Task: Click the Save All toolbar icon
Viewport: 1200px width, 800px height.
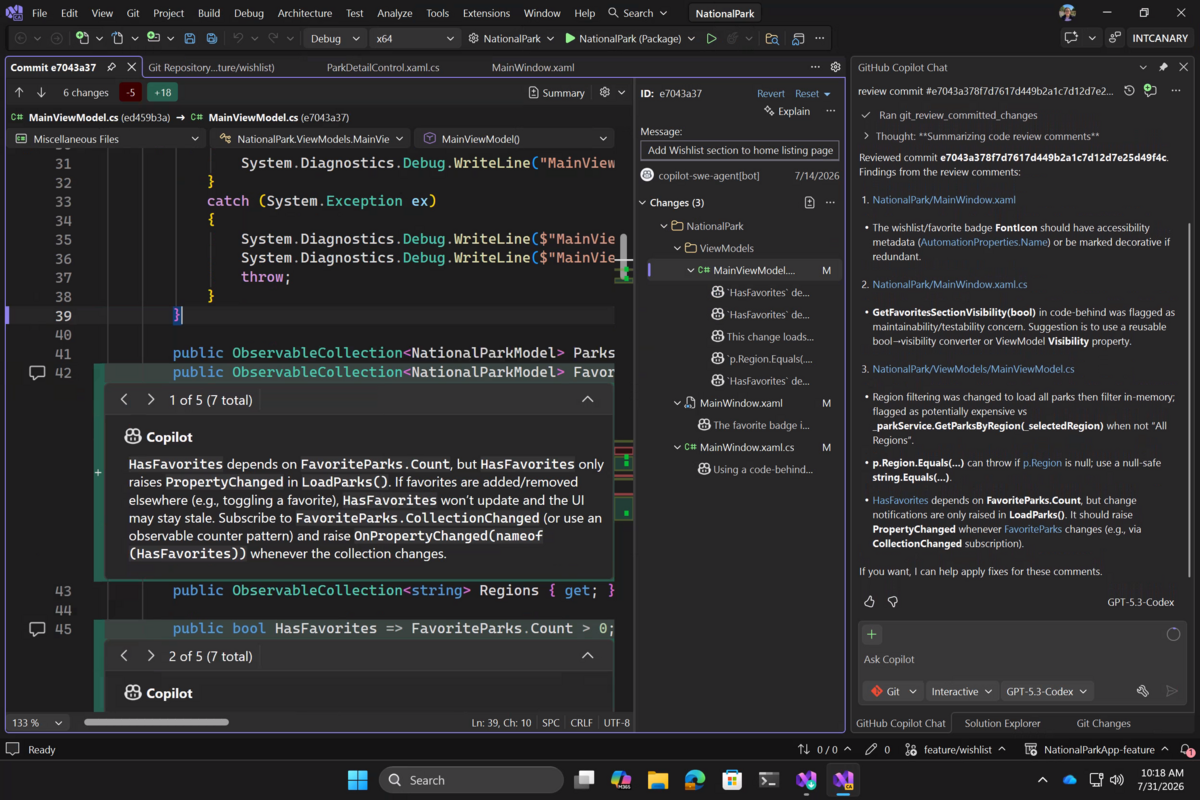Action: [212, 38]
